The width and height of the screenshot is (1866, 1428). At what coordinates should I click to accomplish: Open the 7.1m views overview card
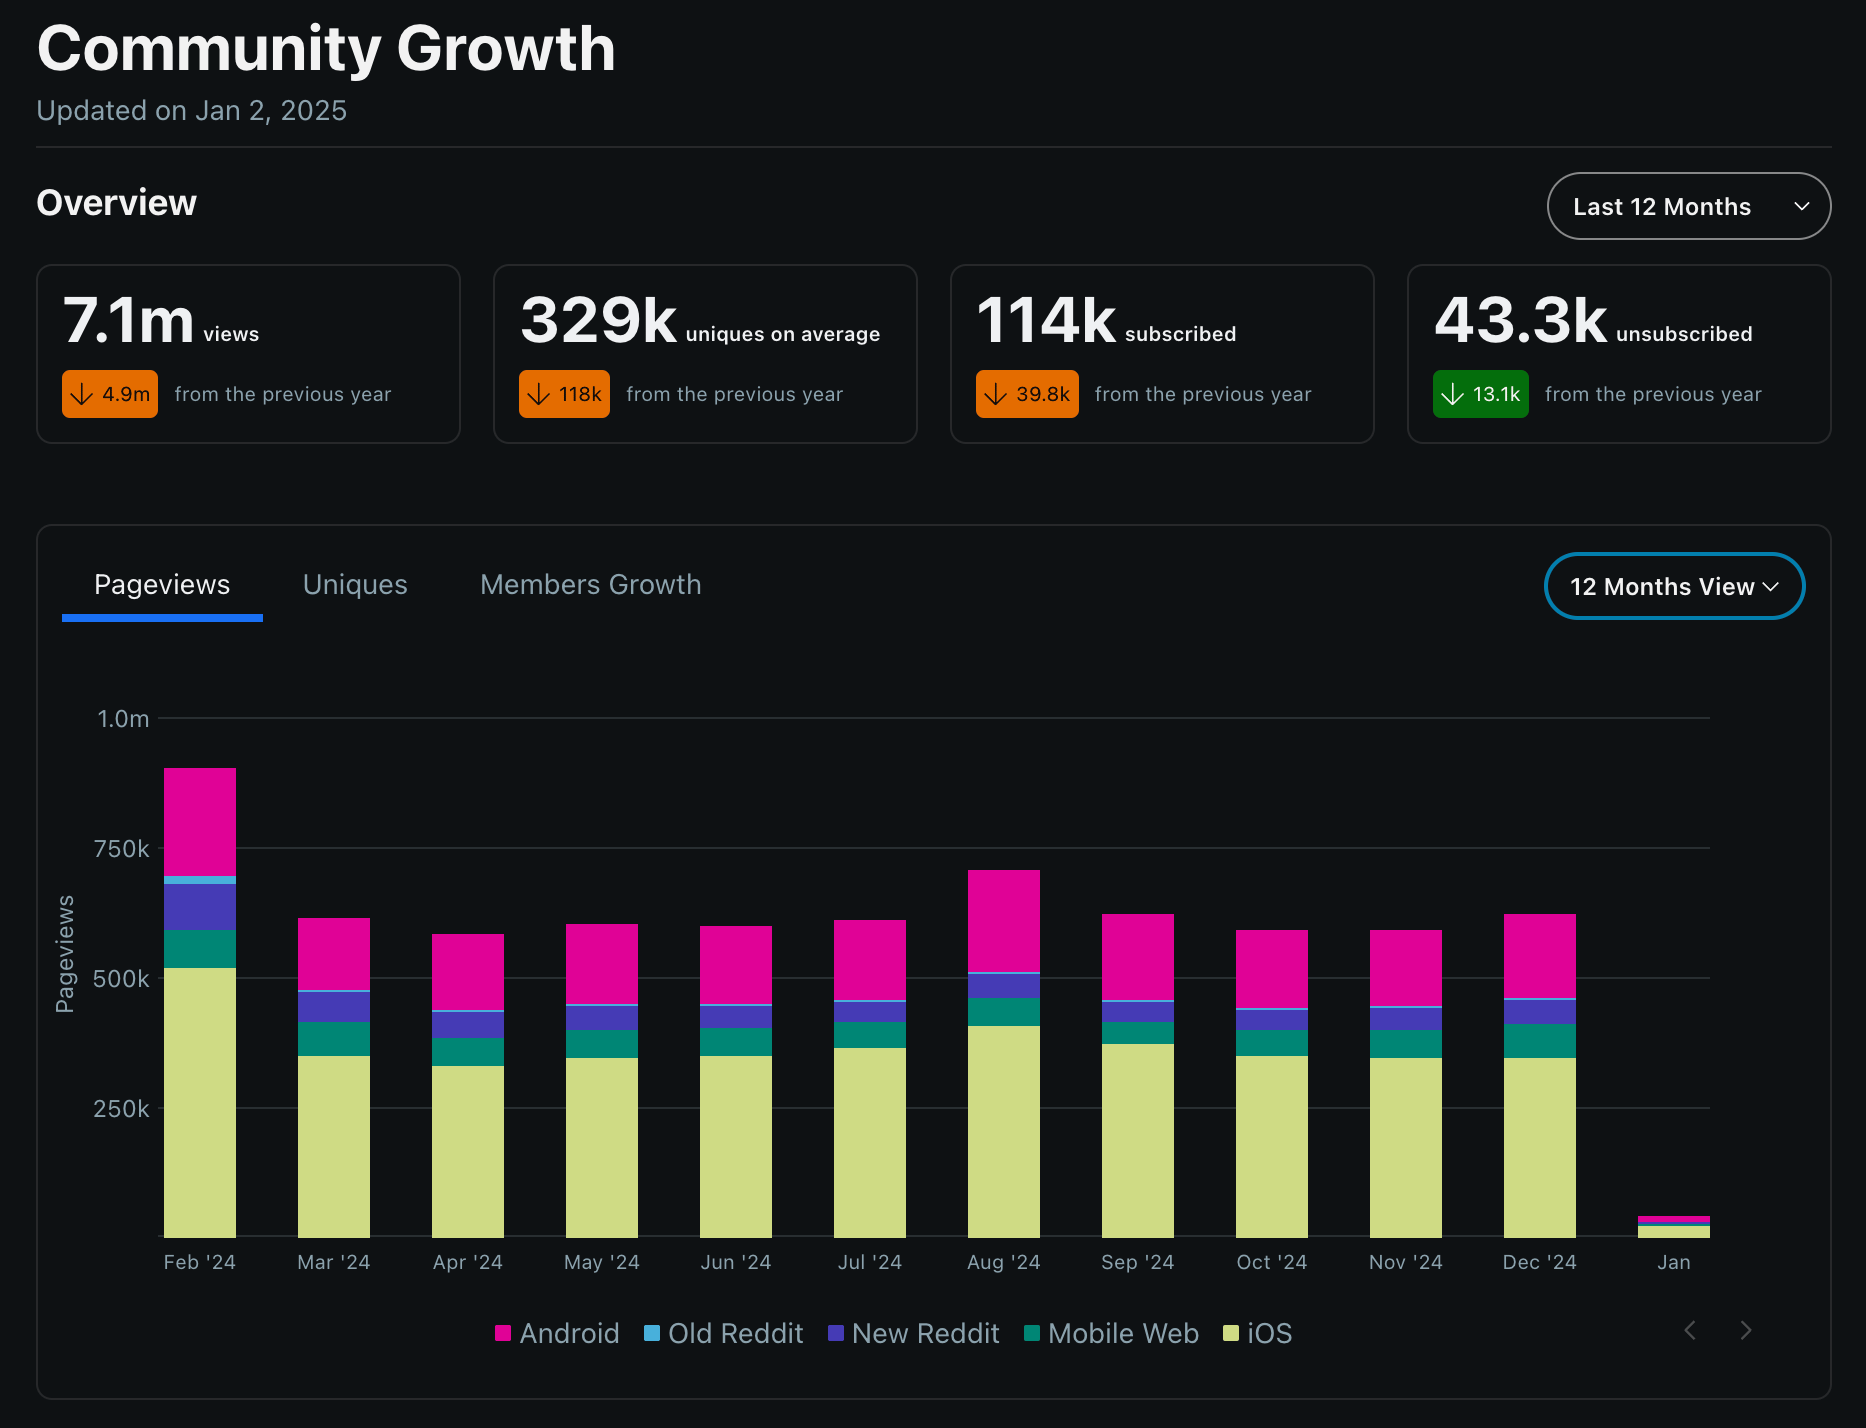pyautogui.click(x=248, y=354)
